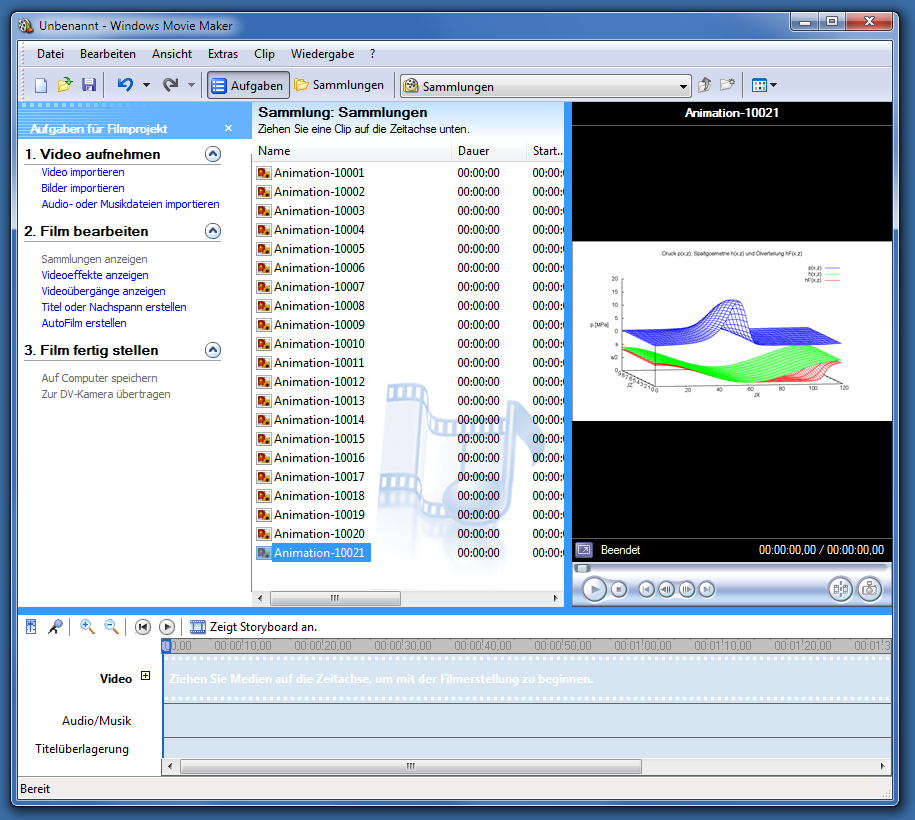The width and height of the screenshot is (915, 820).
Task: Jump forward to clip end in preview
Action: point(707,589)
